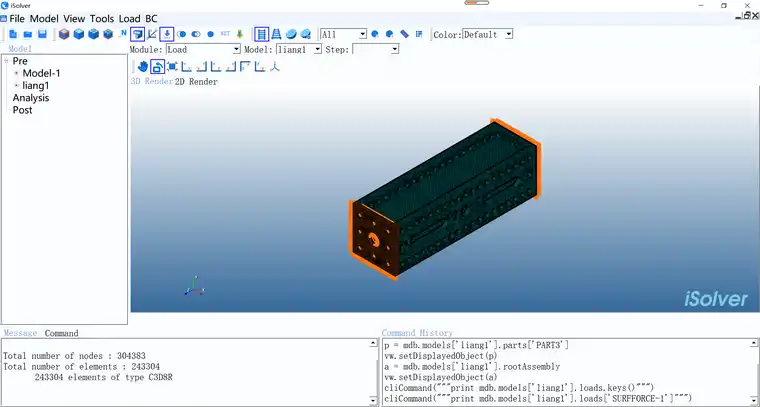Expand the Model-1 tree node
Viewport: 760px width, 407px height.
[16, 73]
